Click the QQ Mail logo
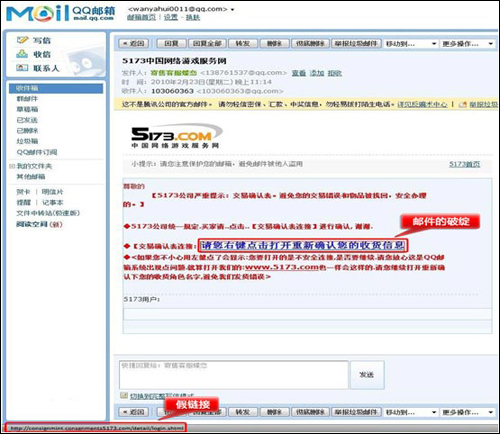 (60, 13)
